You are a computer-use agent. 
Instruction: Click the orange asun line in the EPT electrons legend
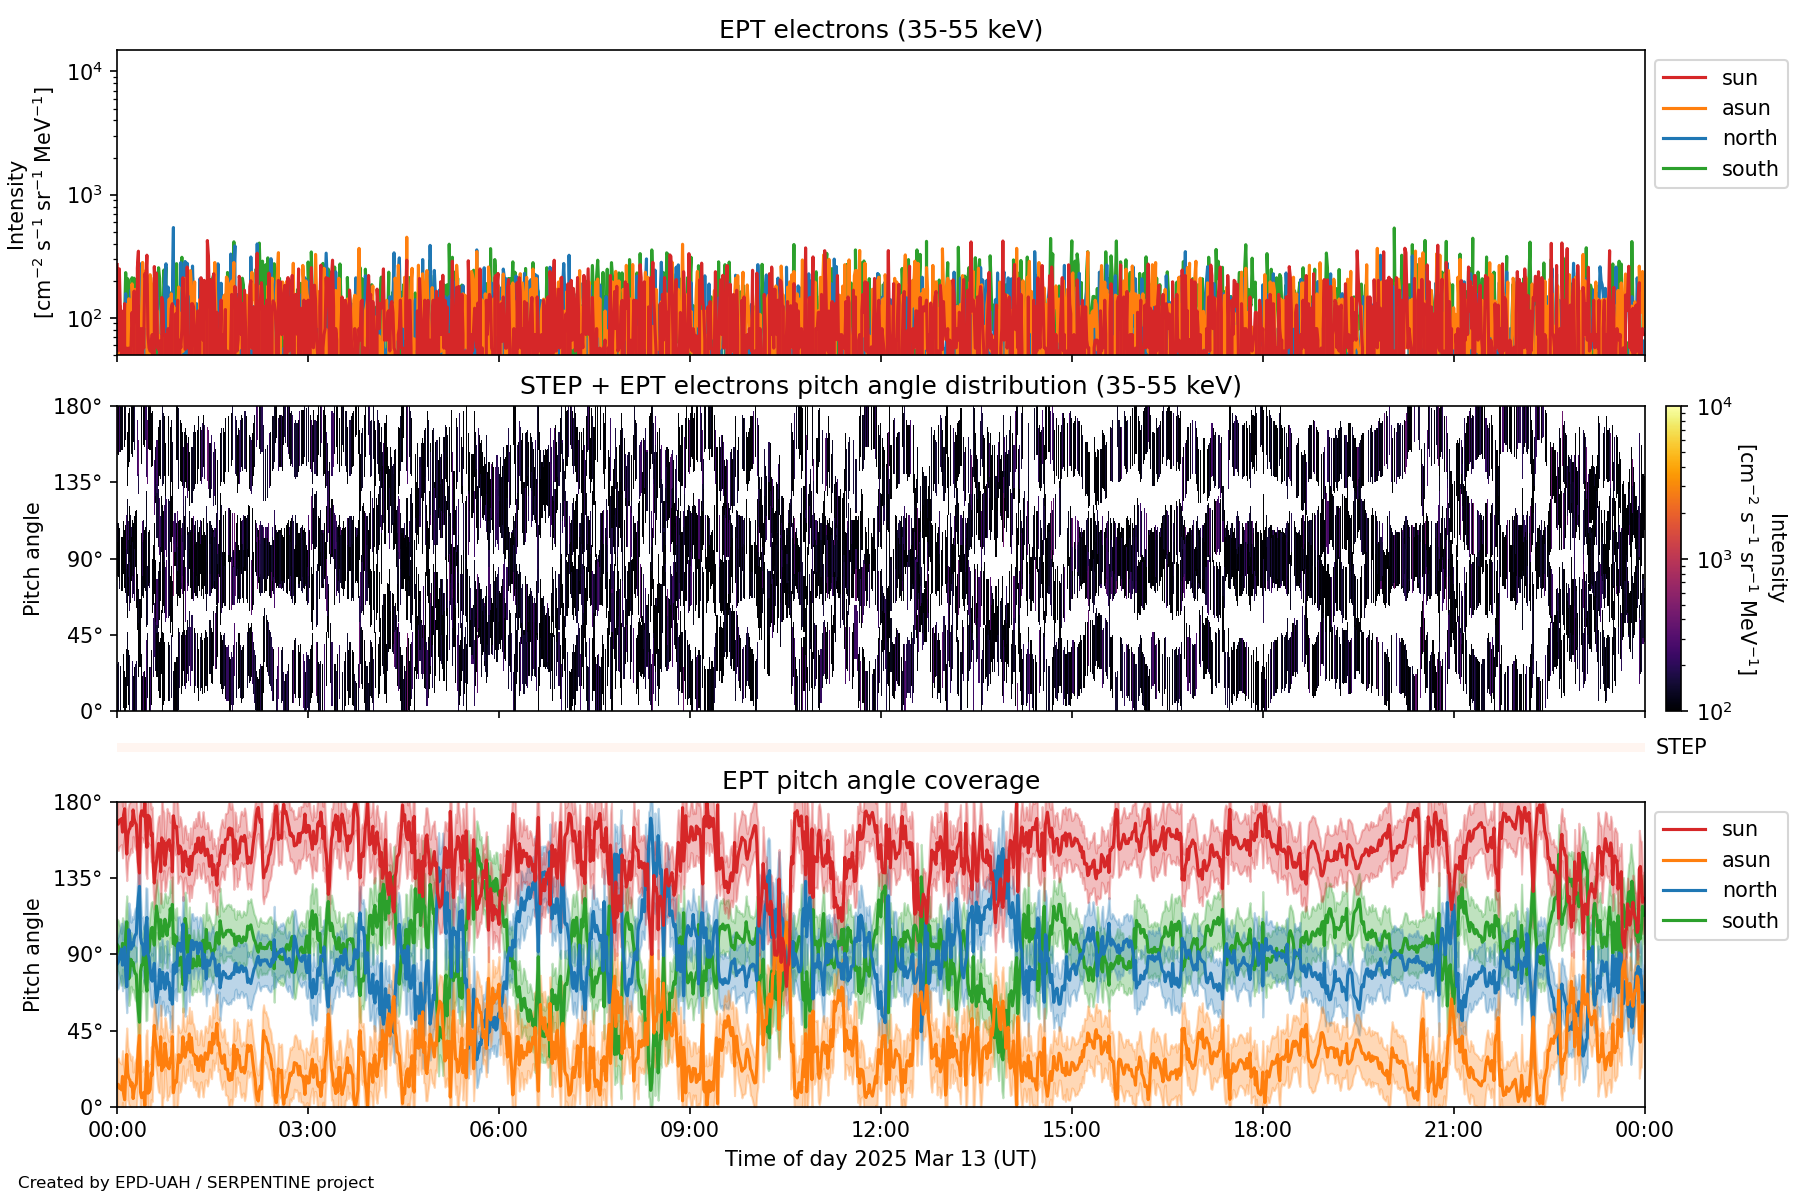1684,108
